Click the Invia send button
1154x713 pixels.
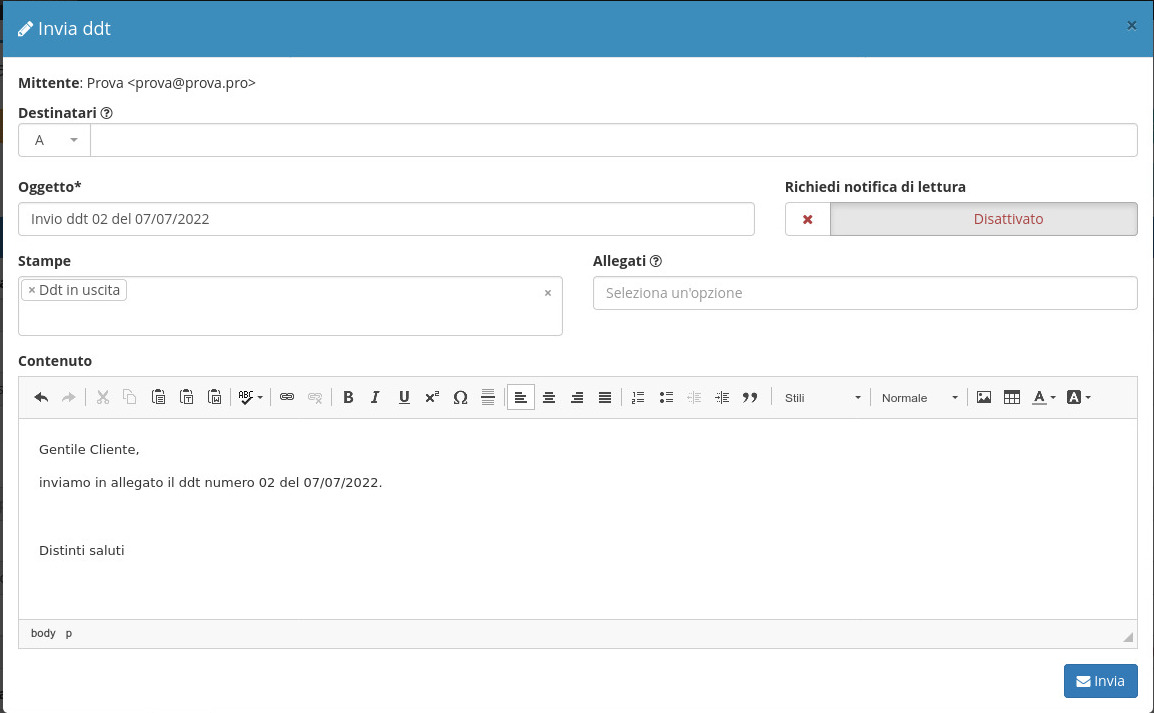(x=1100, y=681)
